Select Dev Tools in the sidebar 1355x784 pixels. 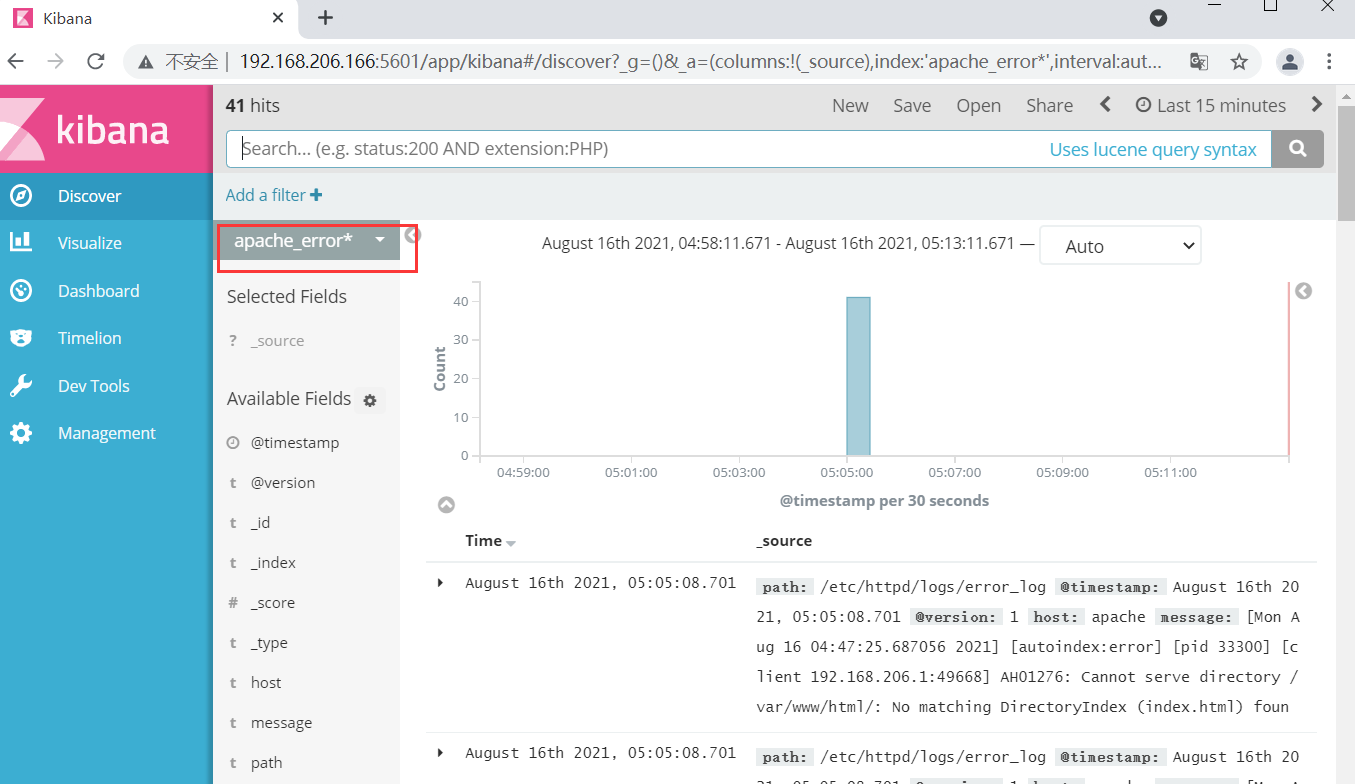point(93,386)
